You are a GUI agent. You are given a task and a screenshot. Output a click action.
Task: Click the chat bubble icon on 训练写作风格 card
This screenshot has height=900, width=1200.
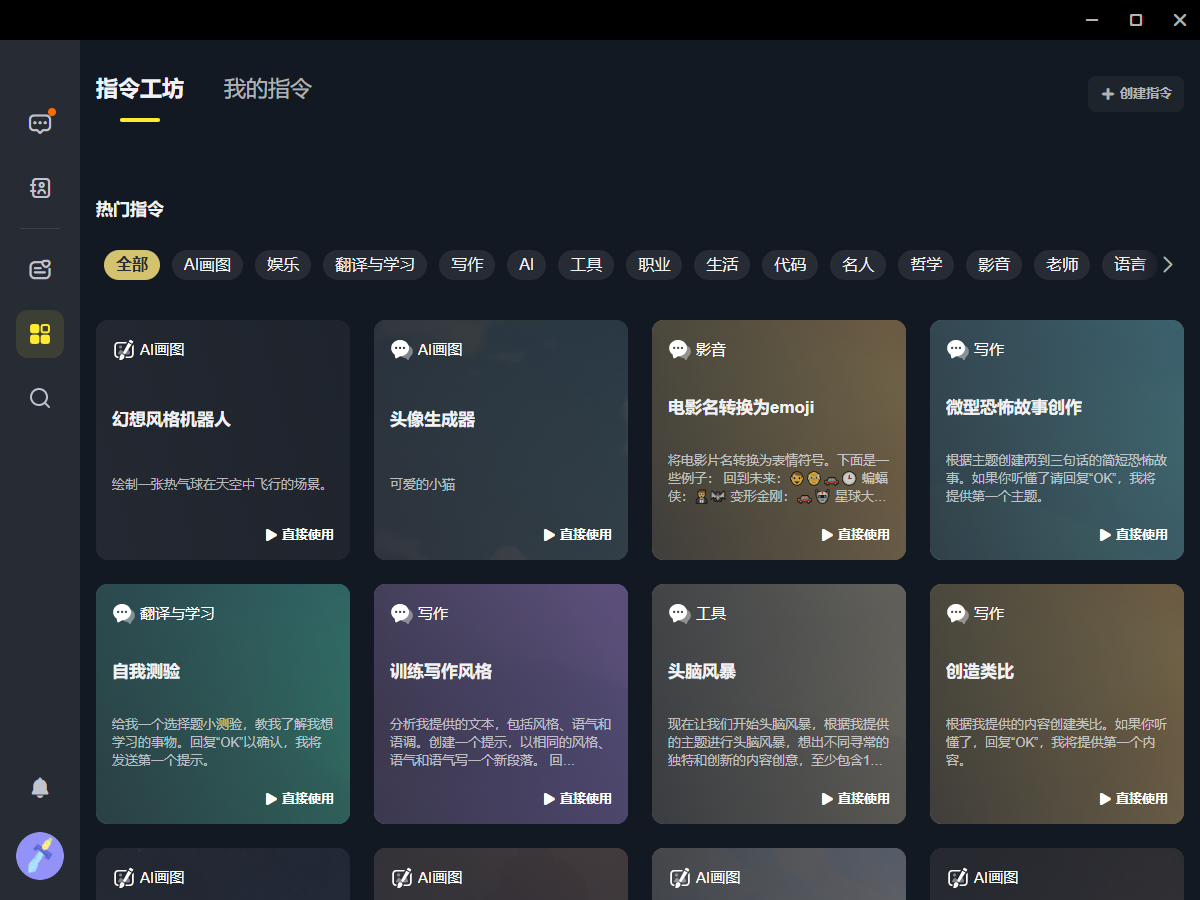[x=401, y=613]
